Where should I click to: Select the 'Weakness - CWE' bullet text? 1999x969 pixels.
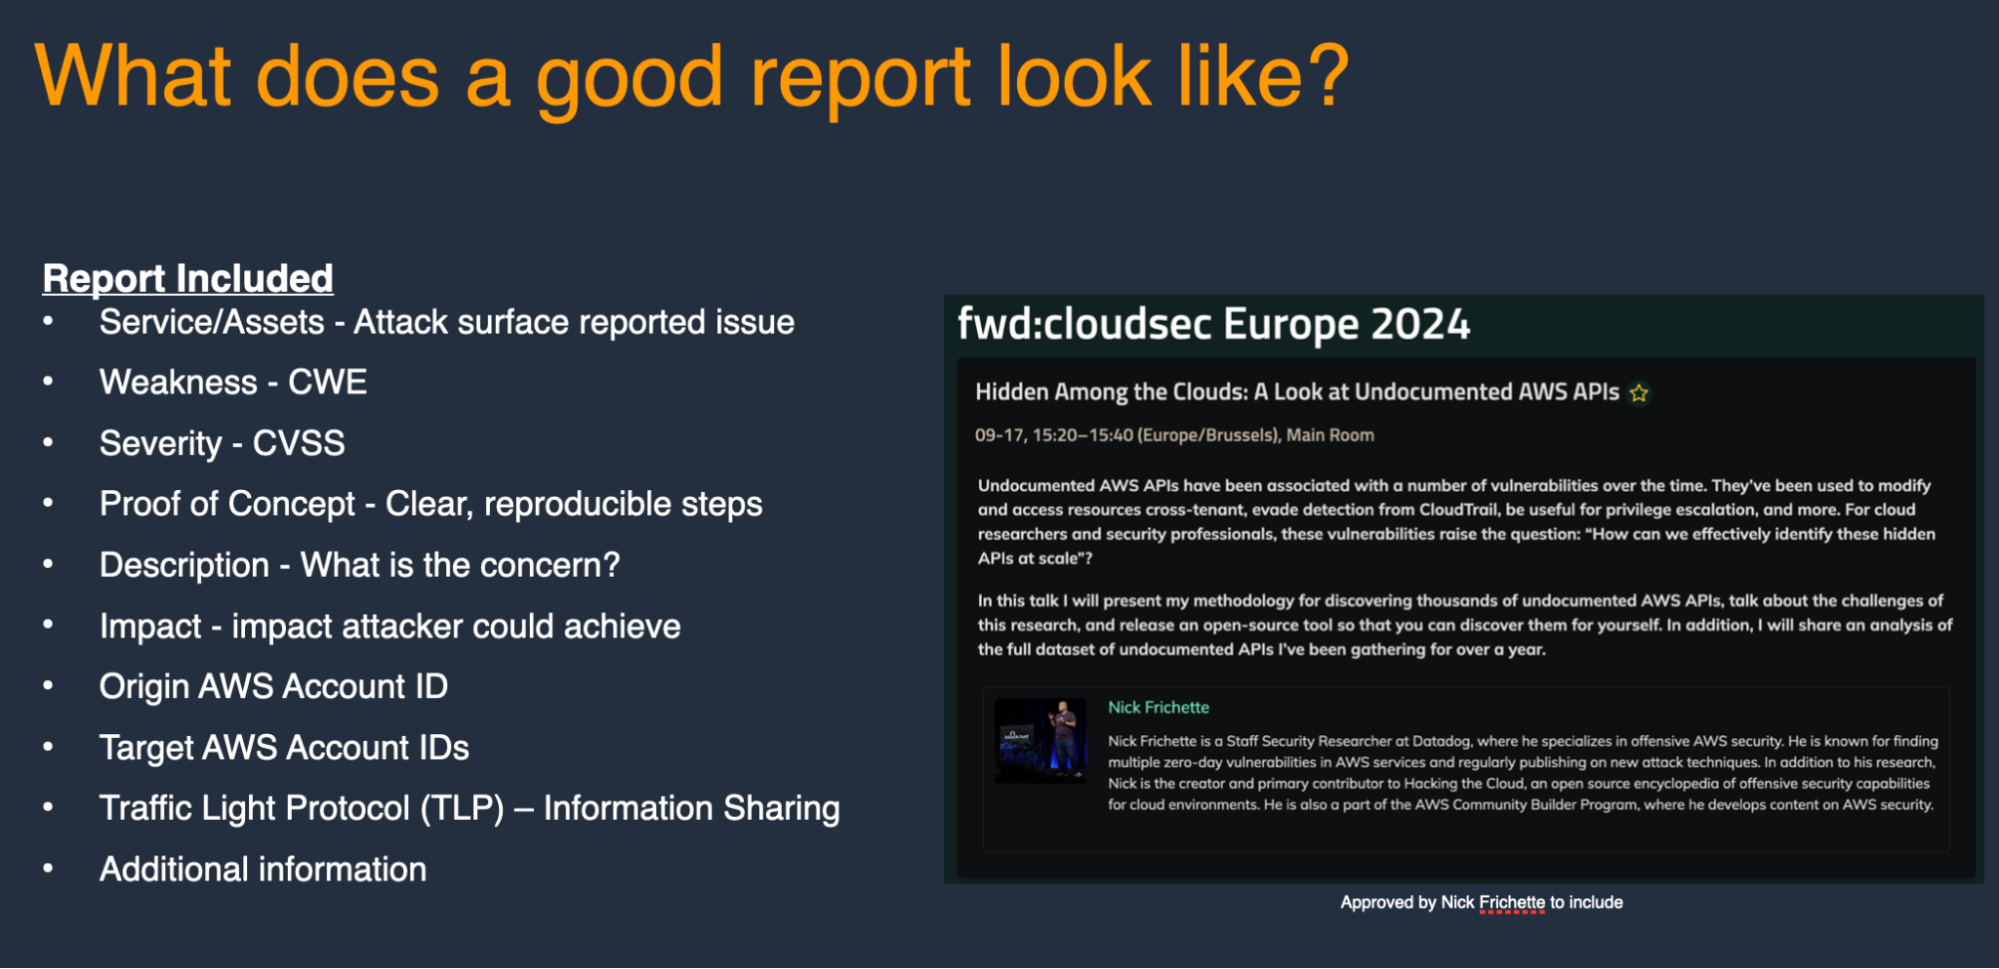(233, 382)
